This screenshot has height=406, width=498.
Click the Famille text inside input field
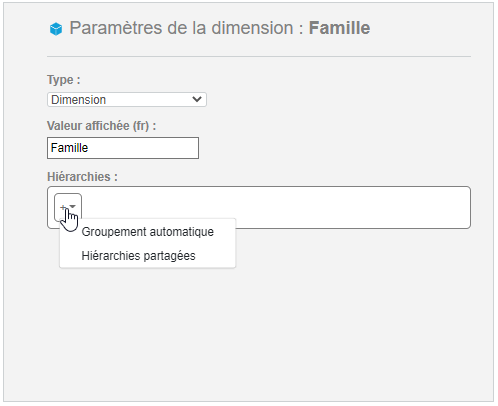coord(69,148)
